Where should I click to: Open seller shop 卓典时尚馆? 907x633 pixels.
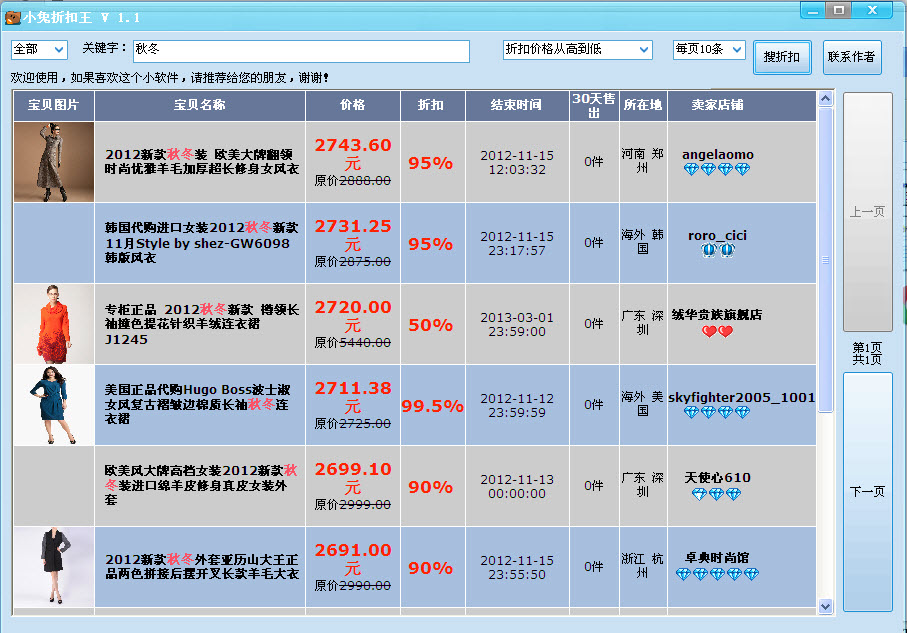coord(717,558)
